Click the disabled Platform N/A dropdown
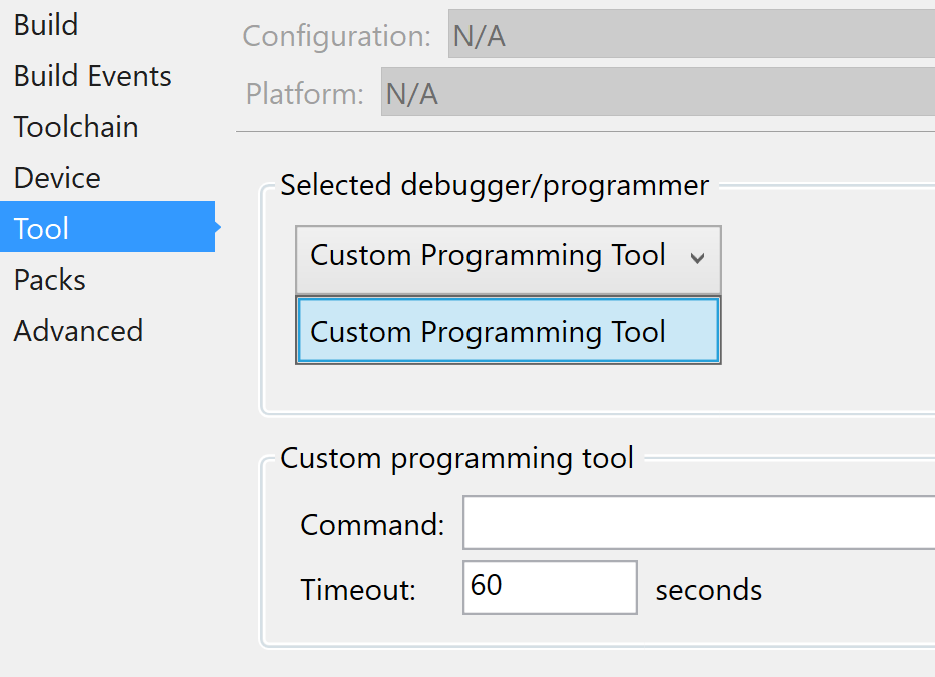 click(x=658, y=92)
